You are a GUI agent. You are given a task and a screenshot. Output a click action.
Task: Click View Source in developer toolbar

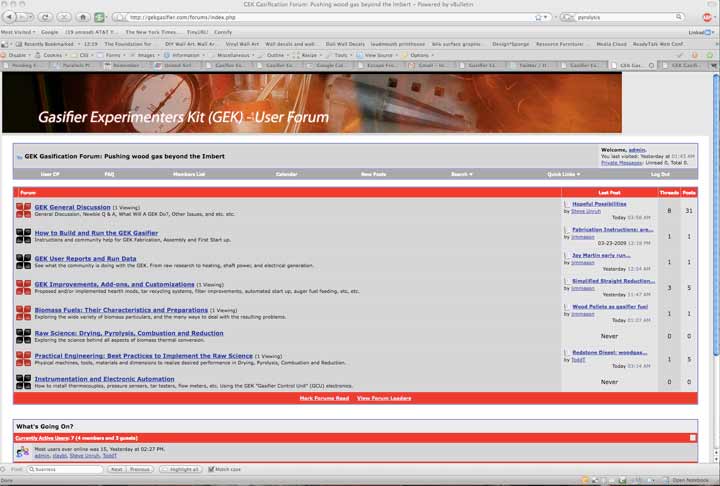coord(377,55)
